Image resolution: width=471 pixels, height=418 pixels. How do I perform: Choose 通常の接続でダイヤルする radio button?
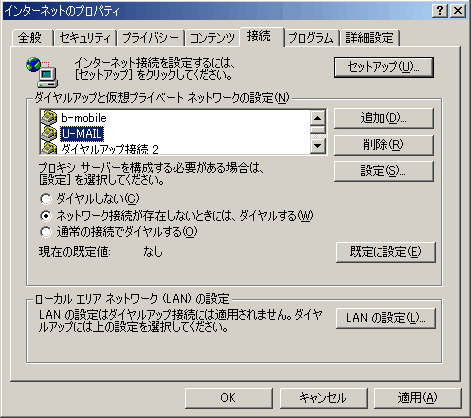pos(46,232)
